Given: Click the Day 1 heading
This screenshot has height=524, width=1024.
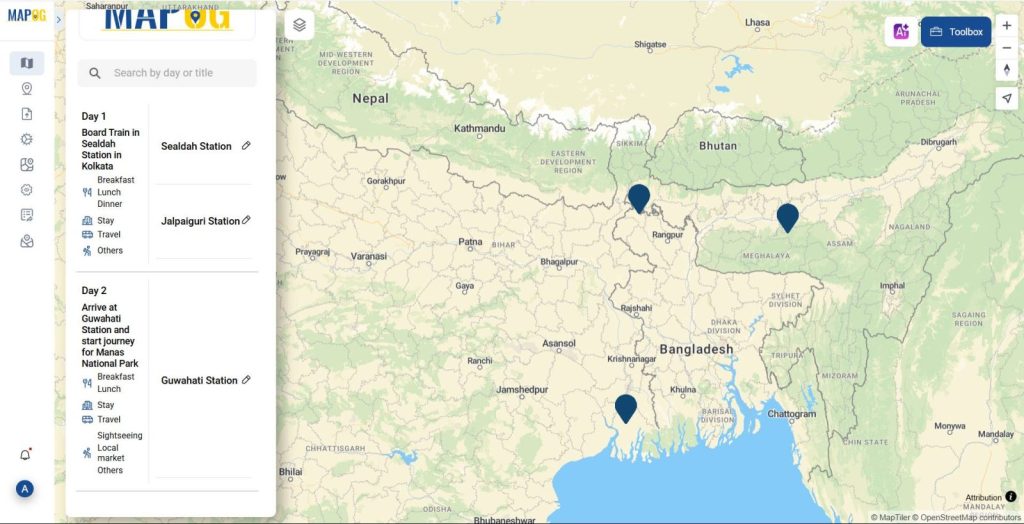Looking at the screenshot, I should pos(94,116).
